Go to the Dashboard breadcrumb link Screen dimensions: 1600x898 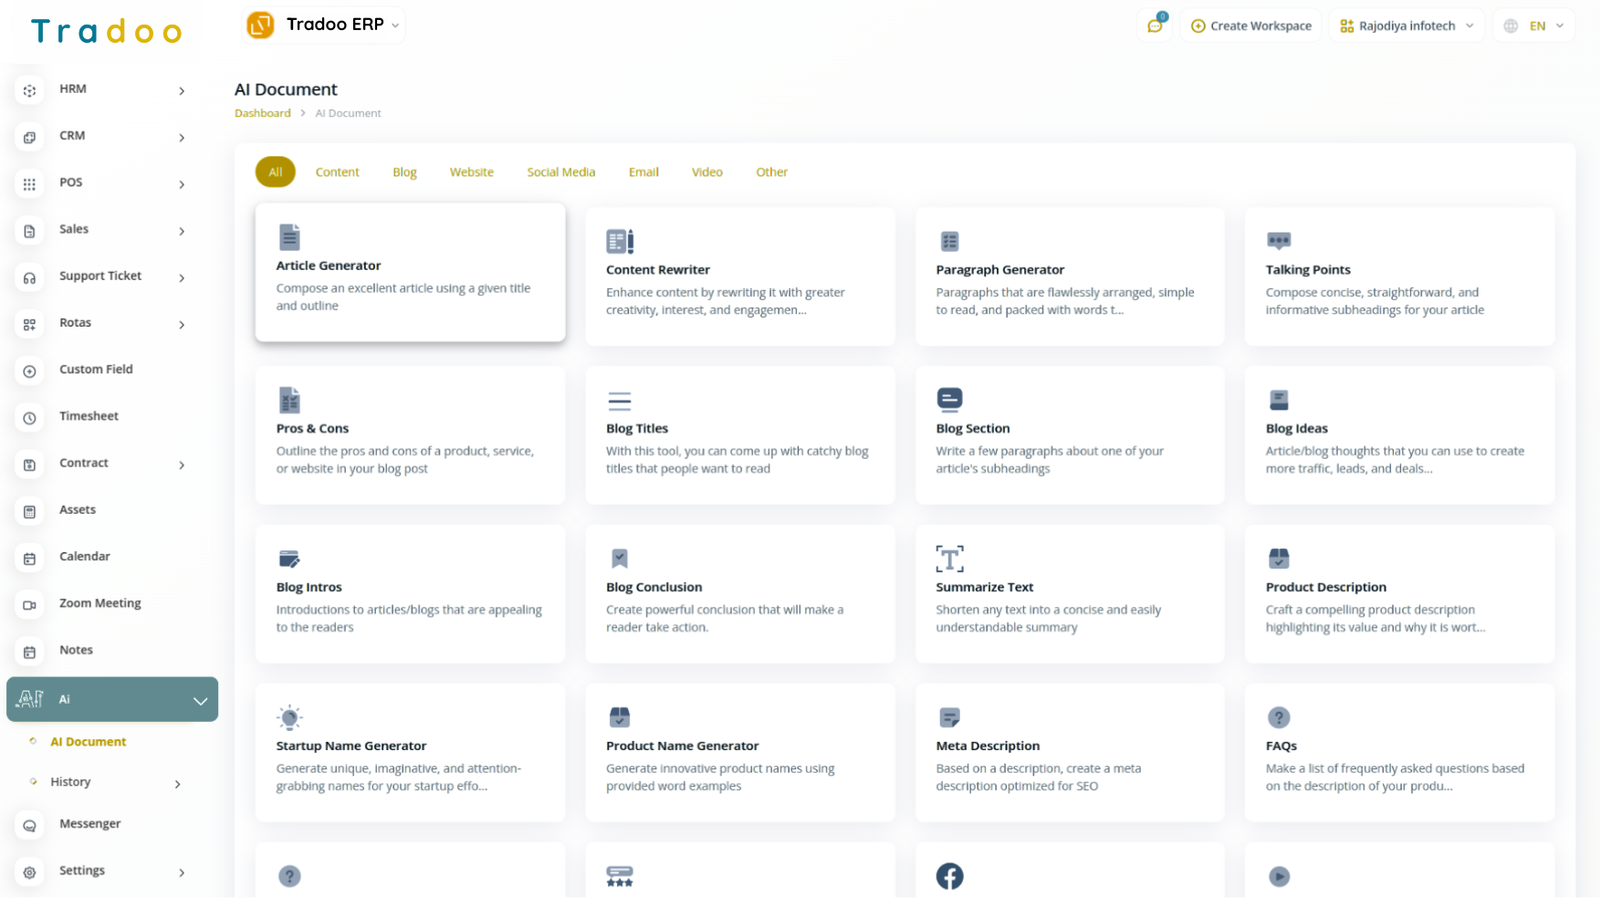262,114
